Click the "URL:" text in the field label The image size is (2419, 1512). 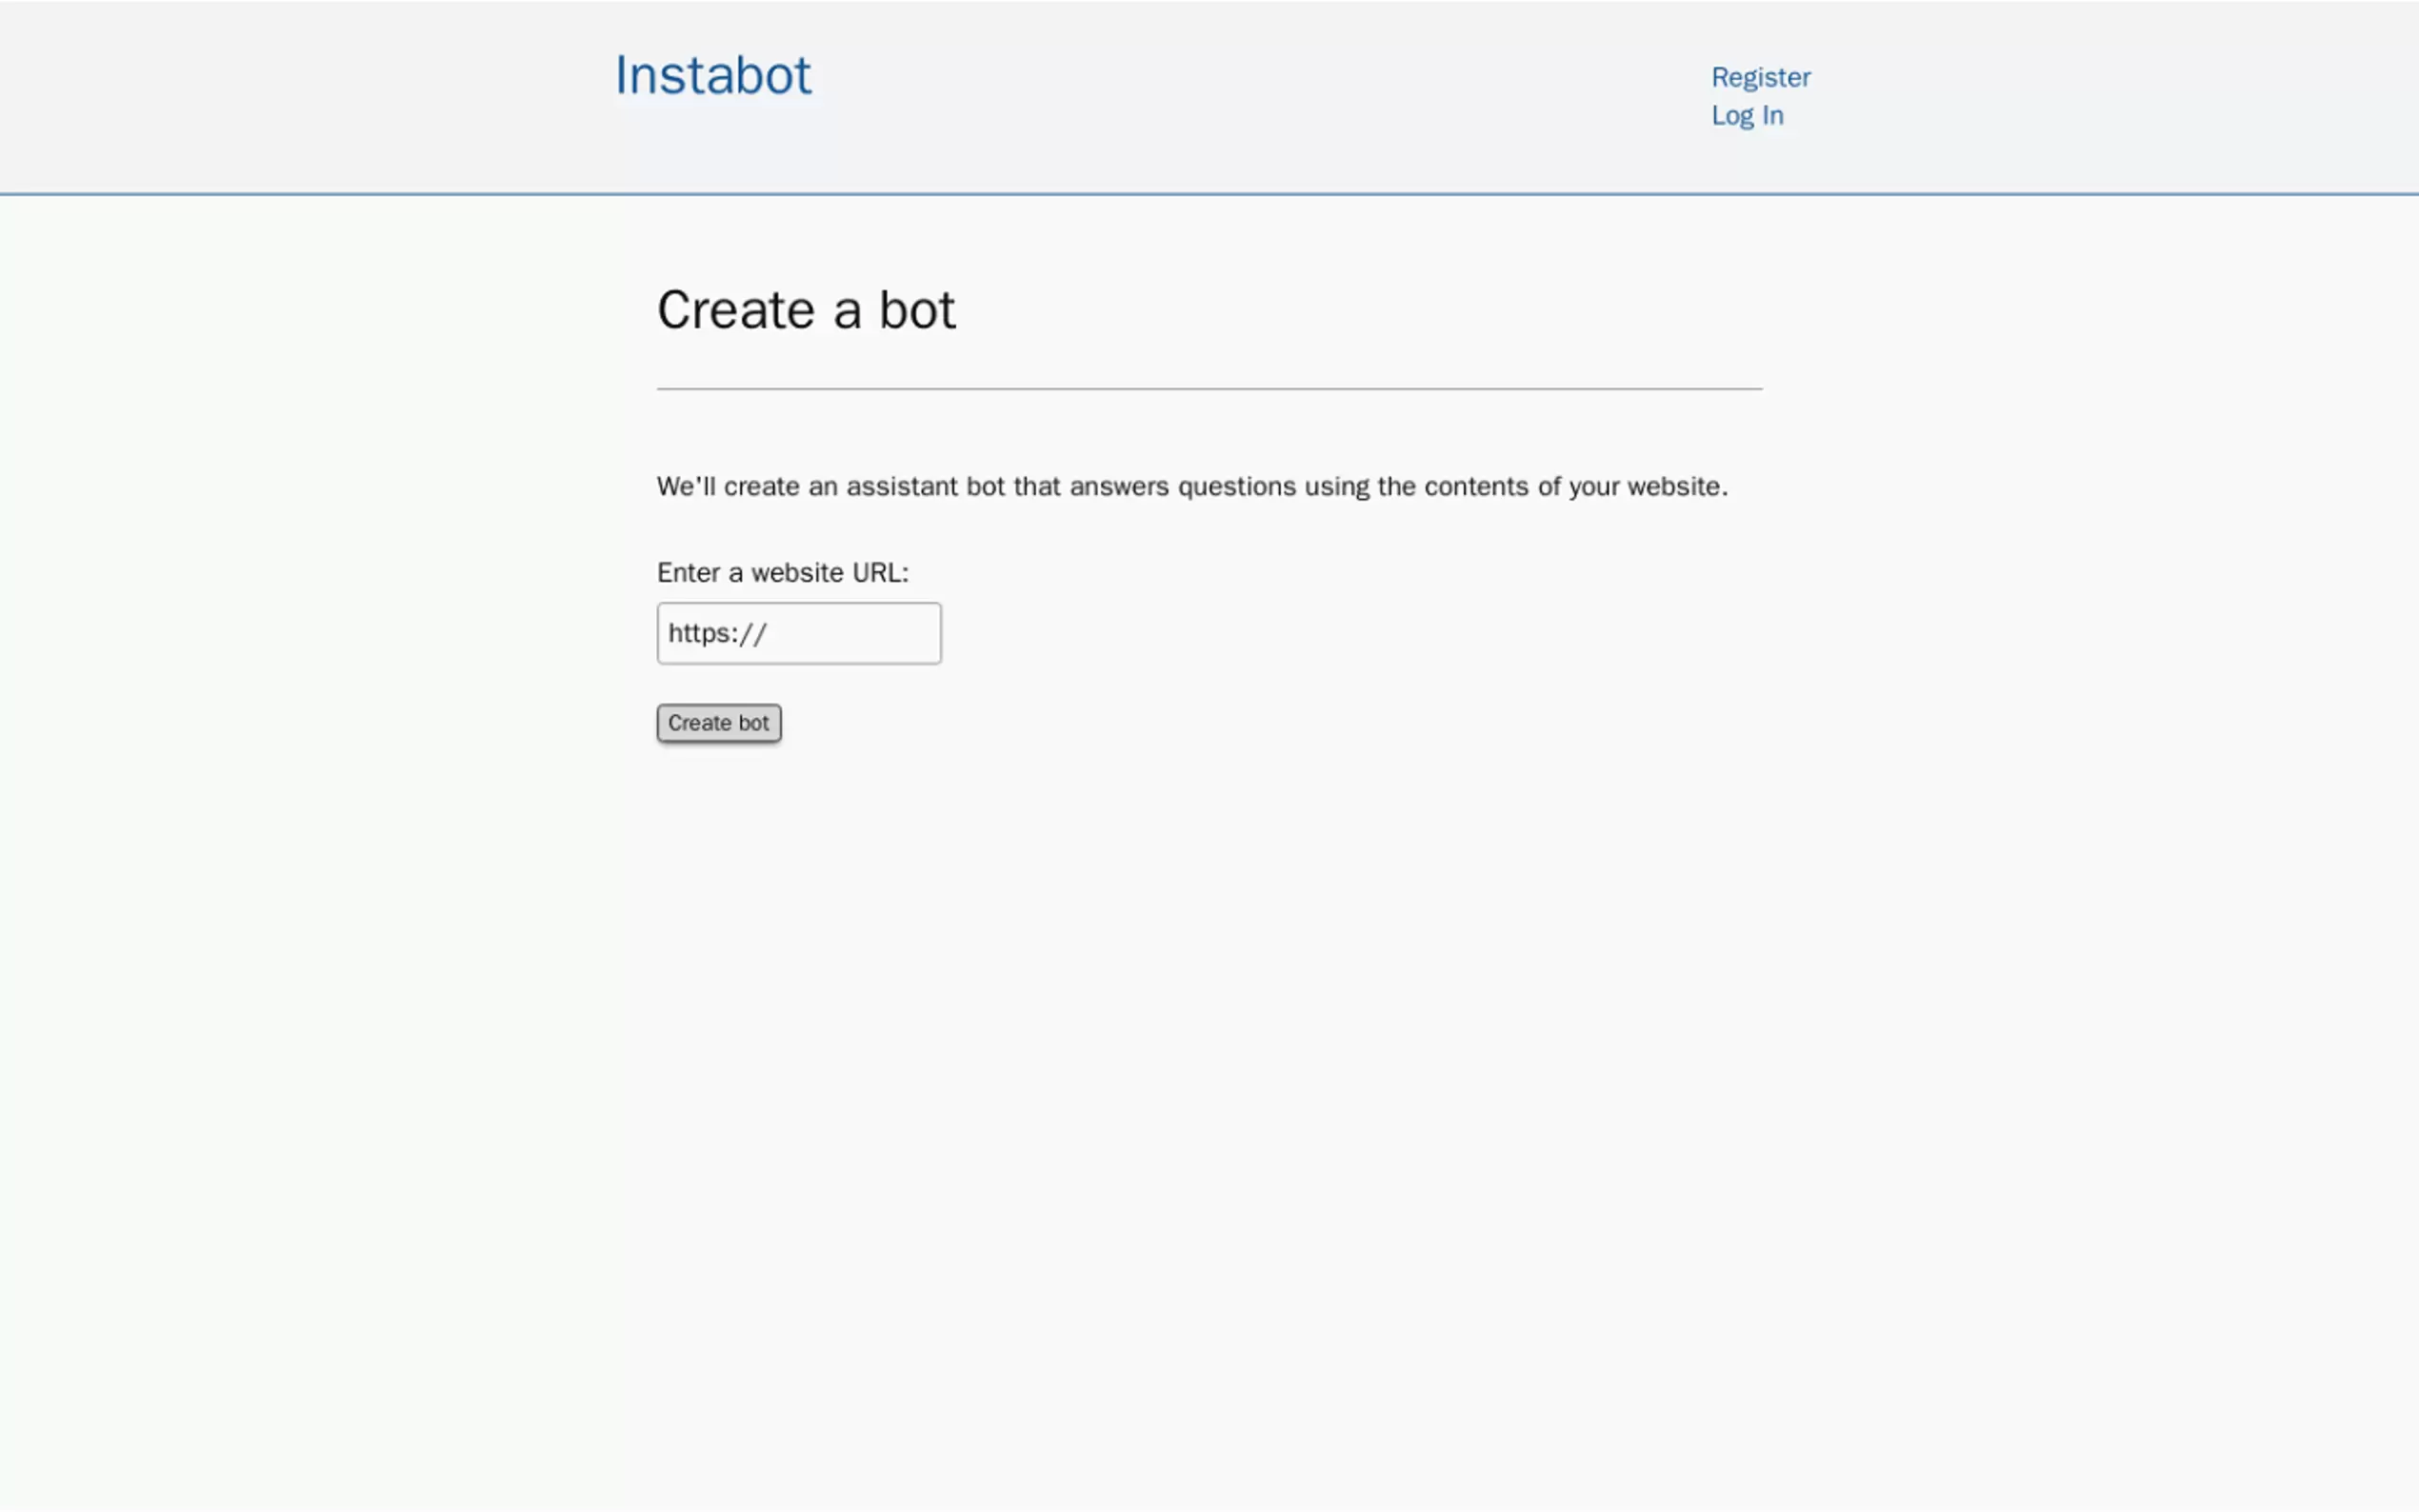880,573
